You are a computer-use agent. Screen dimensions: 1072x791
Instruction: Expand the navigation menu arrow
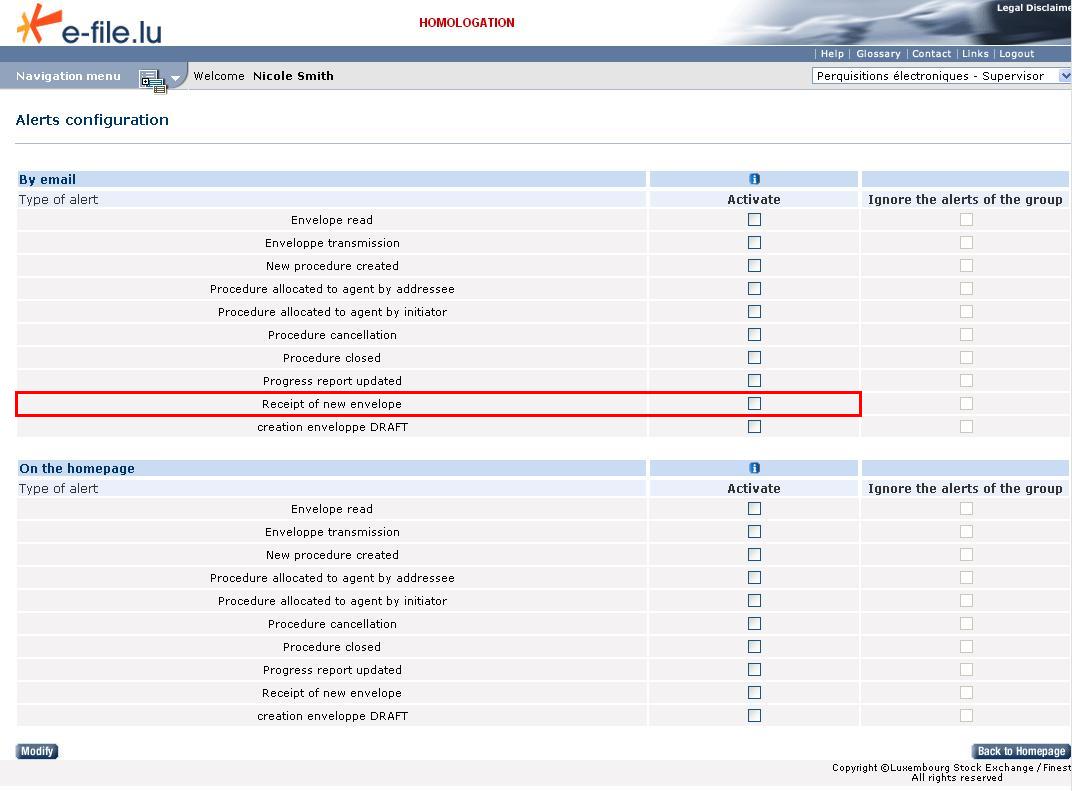[176, 78]
